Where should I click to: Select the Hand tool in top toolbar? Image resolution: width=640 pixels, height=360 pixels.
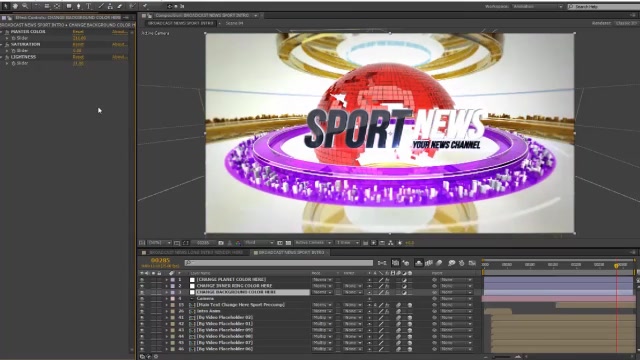[16, 6]
